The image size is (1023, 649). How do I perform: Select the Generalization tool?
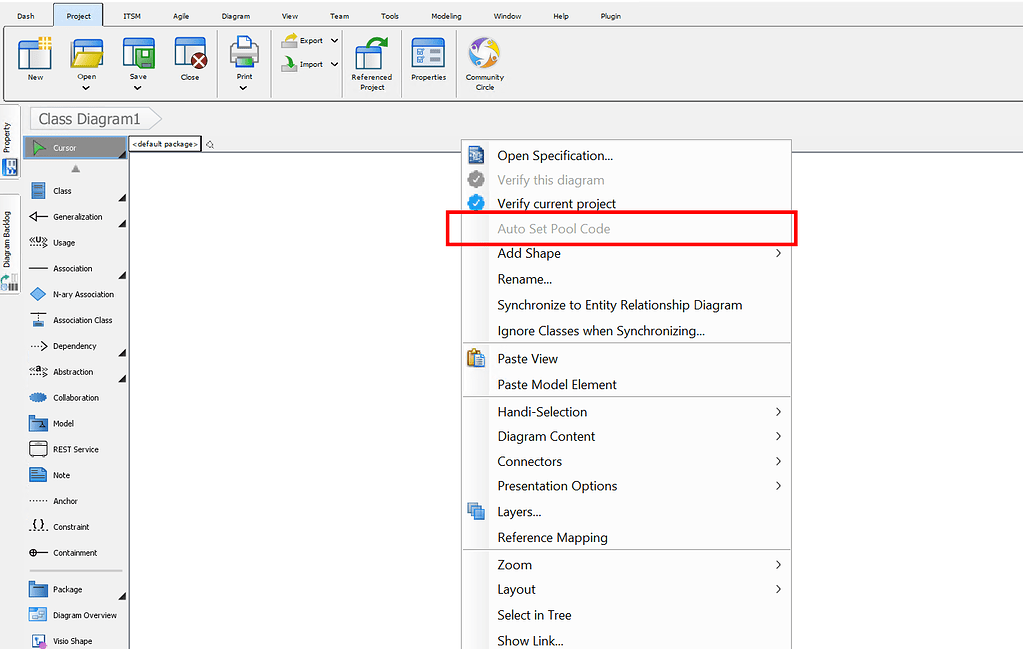[75, 216]
